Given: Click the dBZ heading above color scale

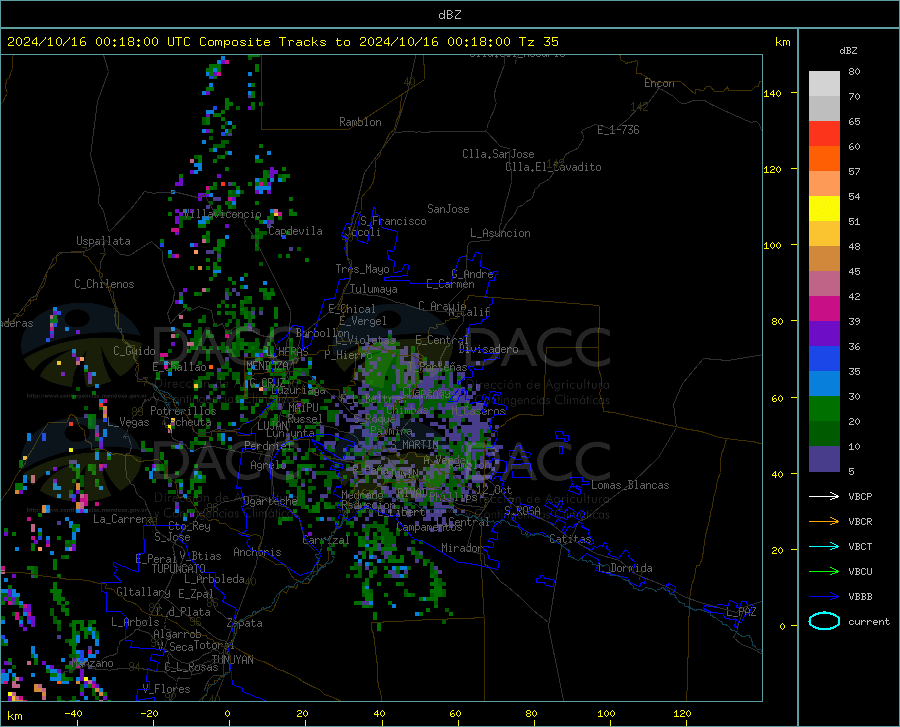Looking at the screenshot, I should (848, 50).
